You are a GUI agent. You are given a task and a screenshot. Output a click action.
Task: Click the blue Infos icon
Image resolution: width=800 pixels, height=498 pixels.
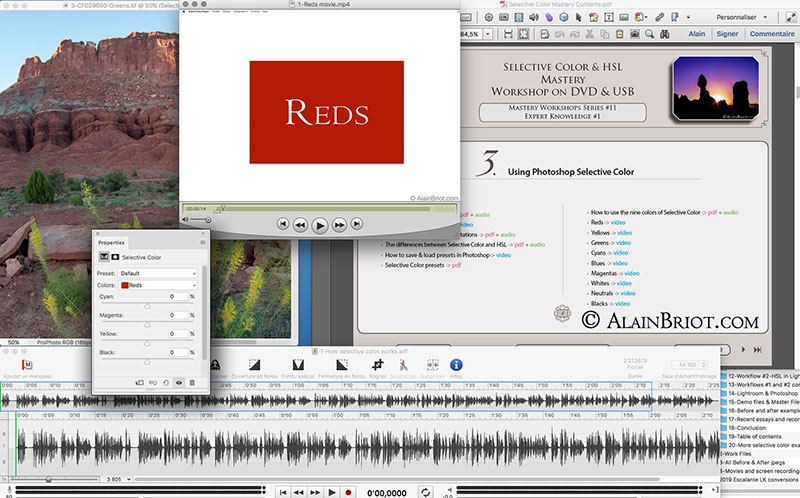(456, 366)
